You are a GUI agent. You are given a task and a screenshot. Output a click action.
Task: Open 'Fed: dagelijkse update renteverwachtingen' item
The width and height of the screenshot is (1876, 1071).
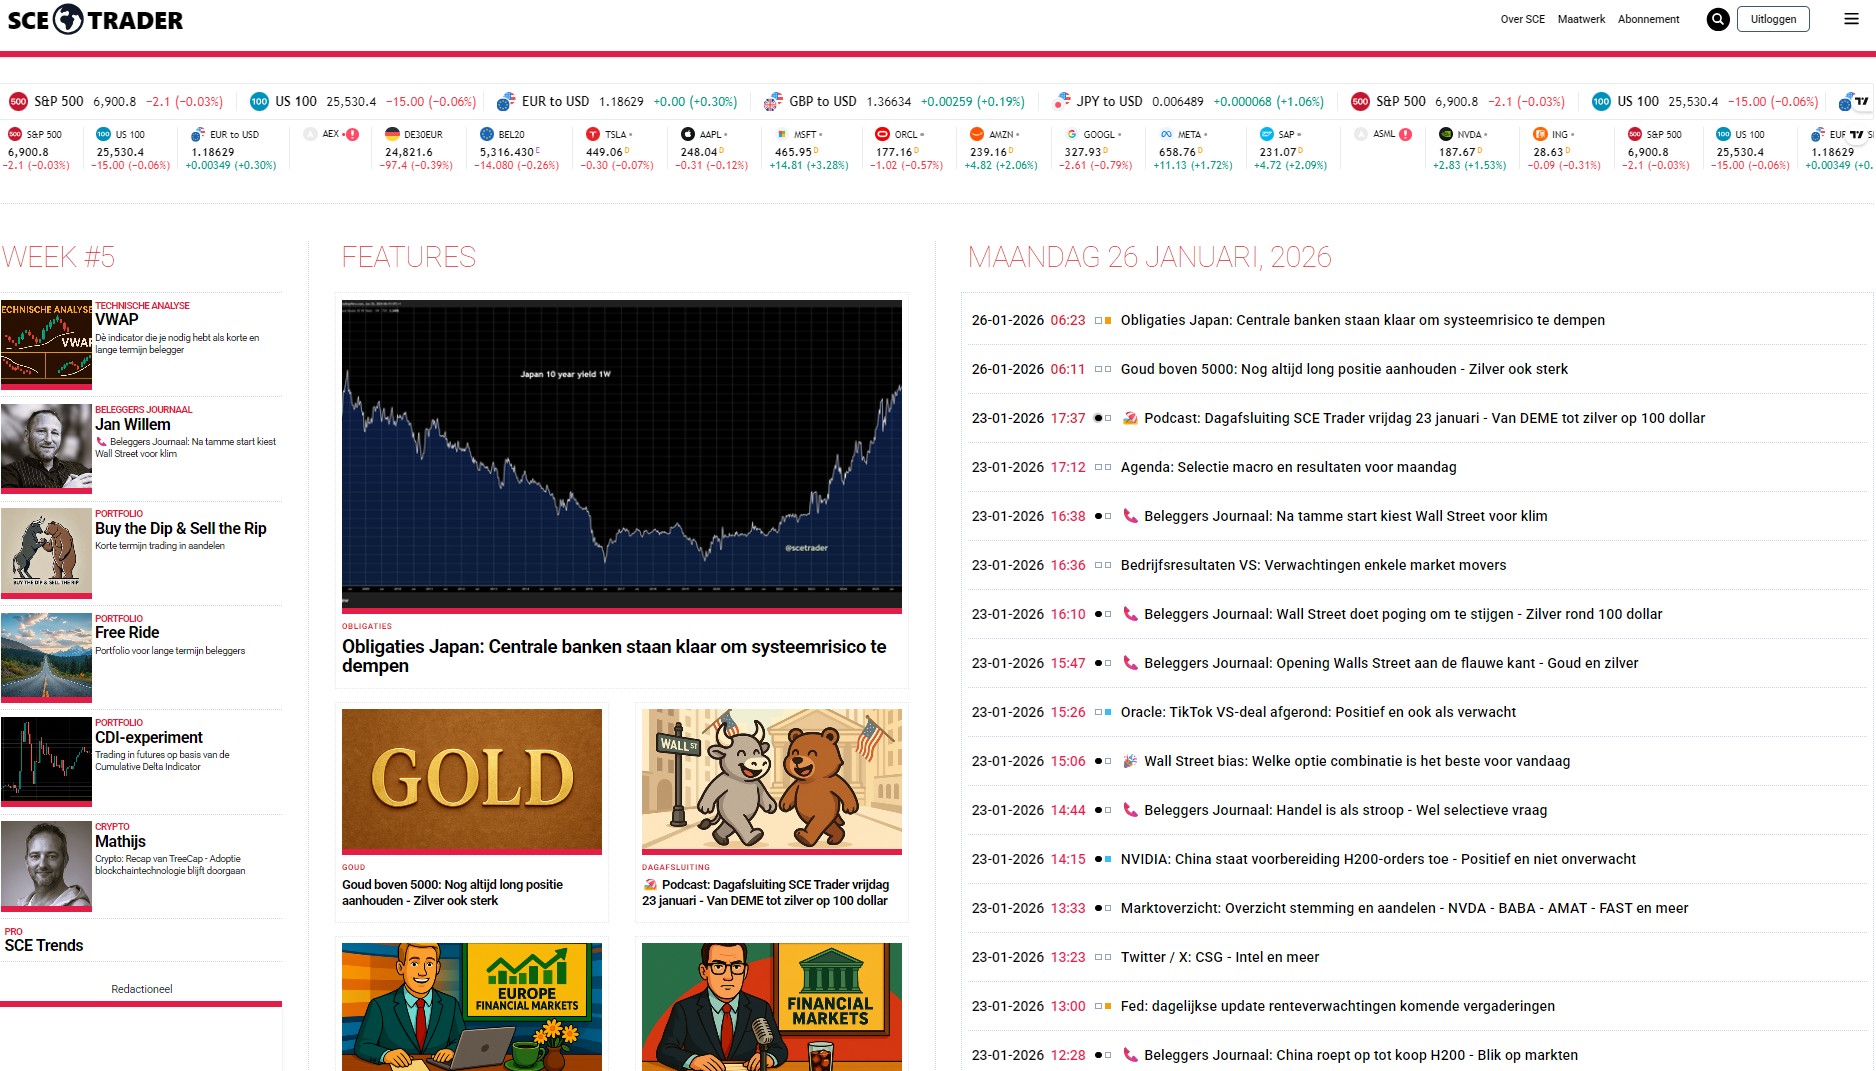(x=1338, y=1006)
